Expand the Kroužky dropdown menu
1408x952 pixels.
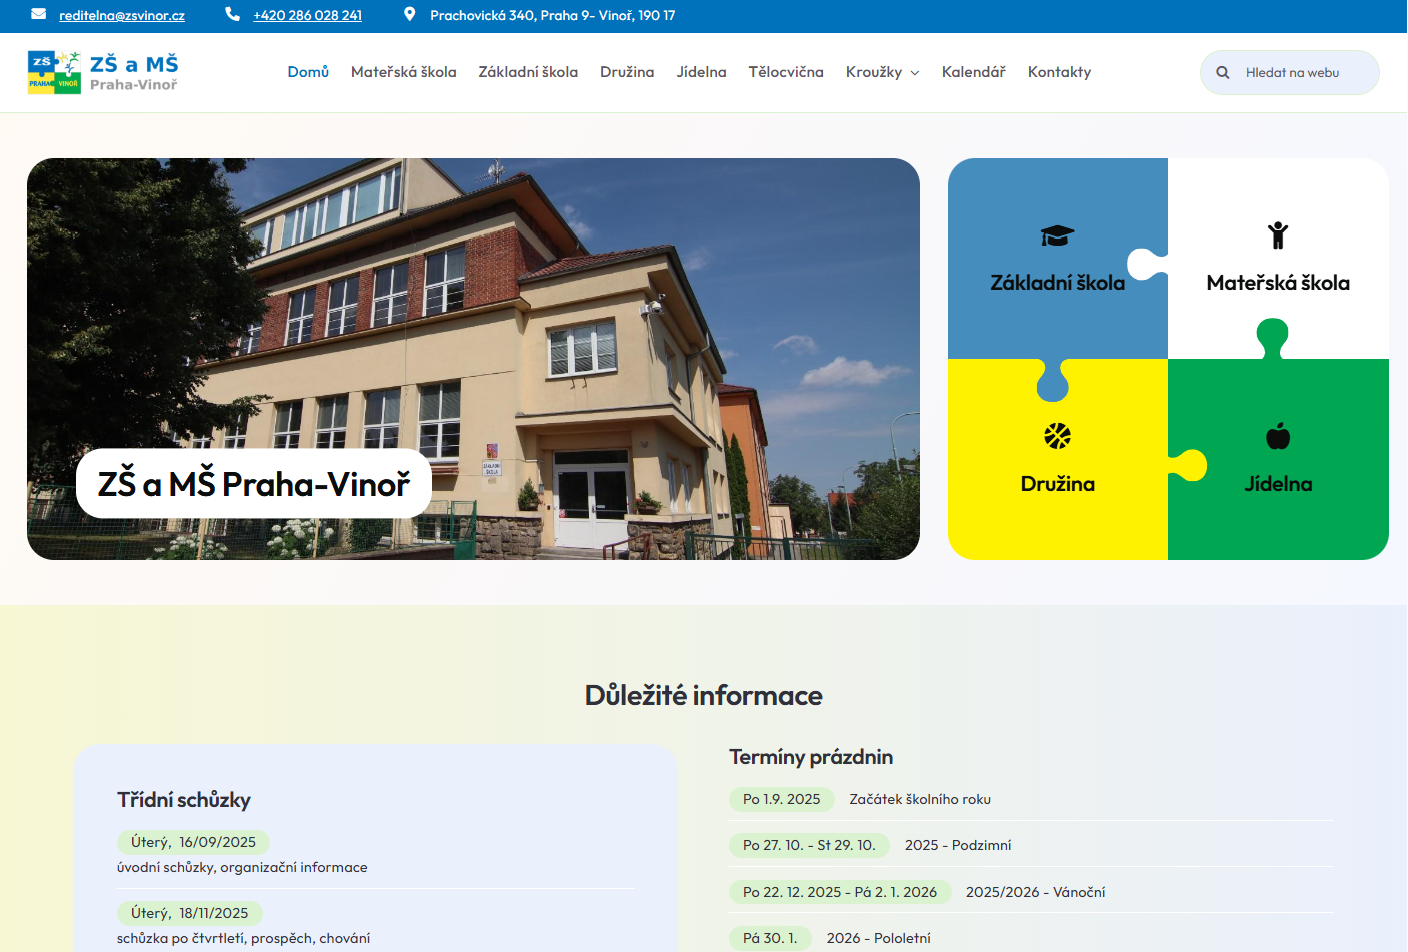882,72
